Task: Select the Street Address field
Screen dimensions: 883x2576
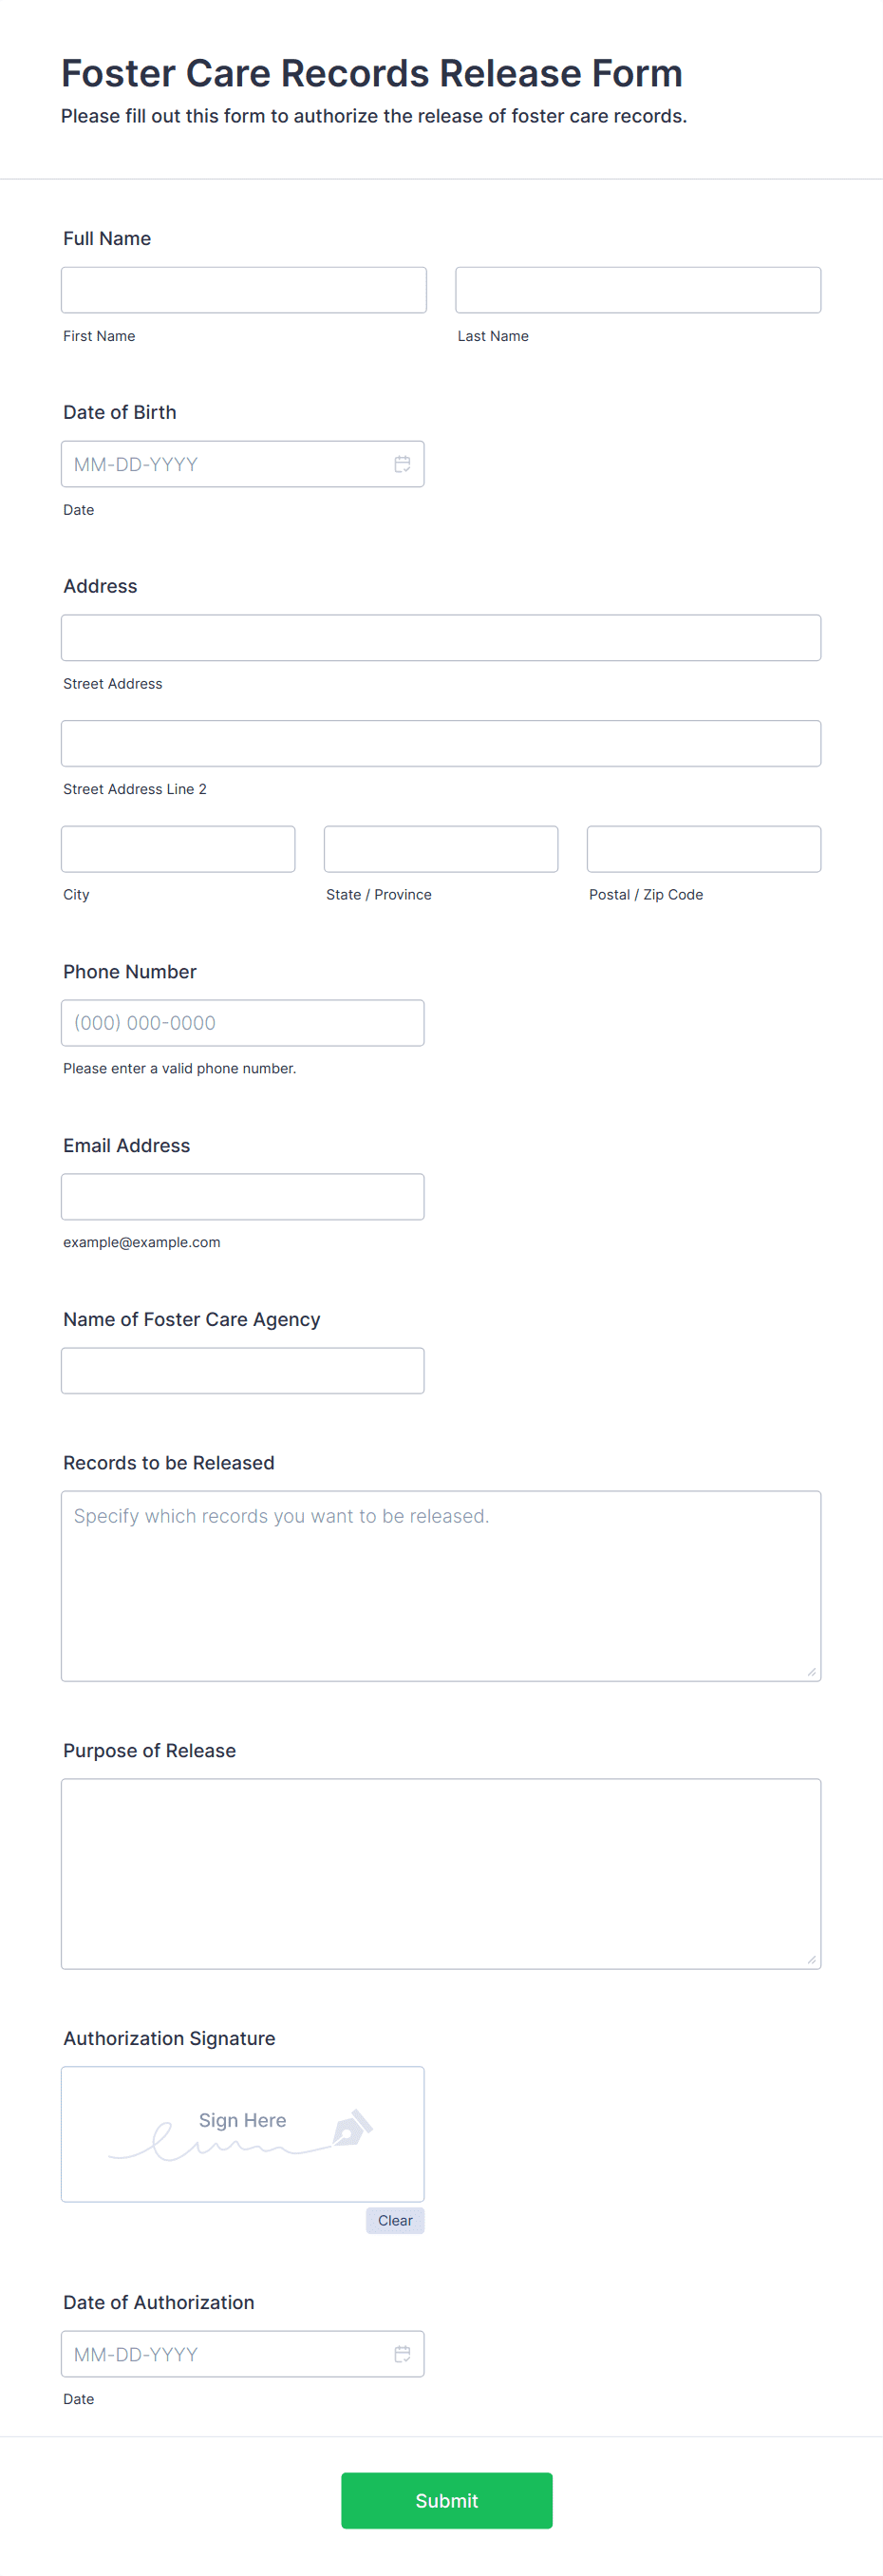Action: [441, 638]
